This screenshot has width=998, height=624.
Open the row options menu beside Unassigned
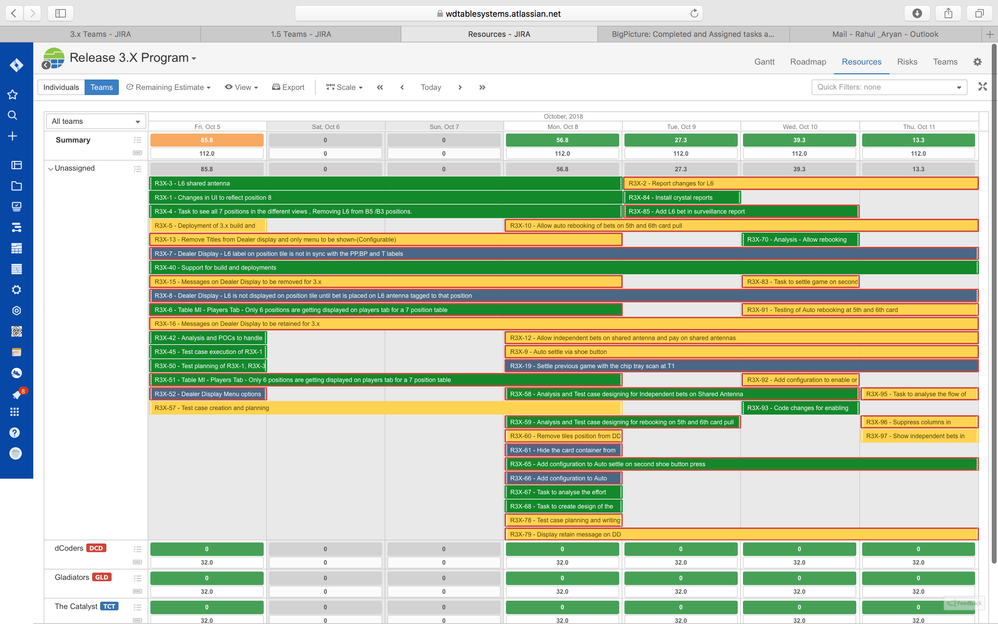136,168
